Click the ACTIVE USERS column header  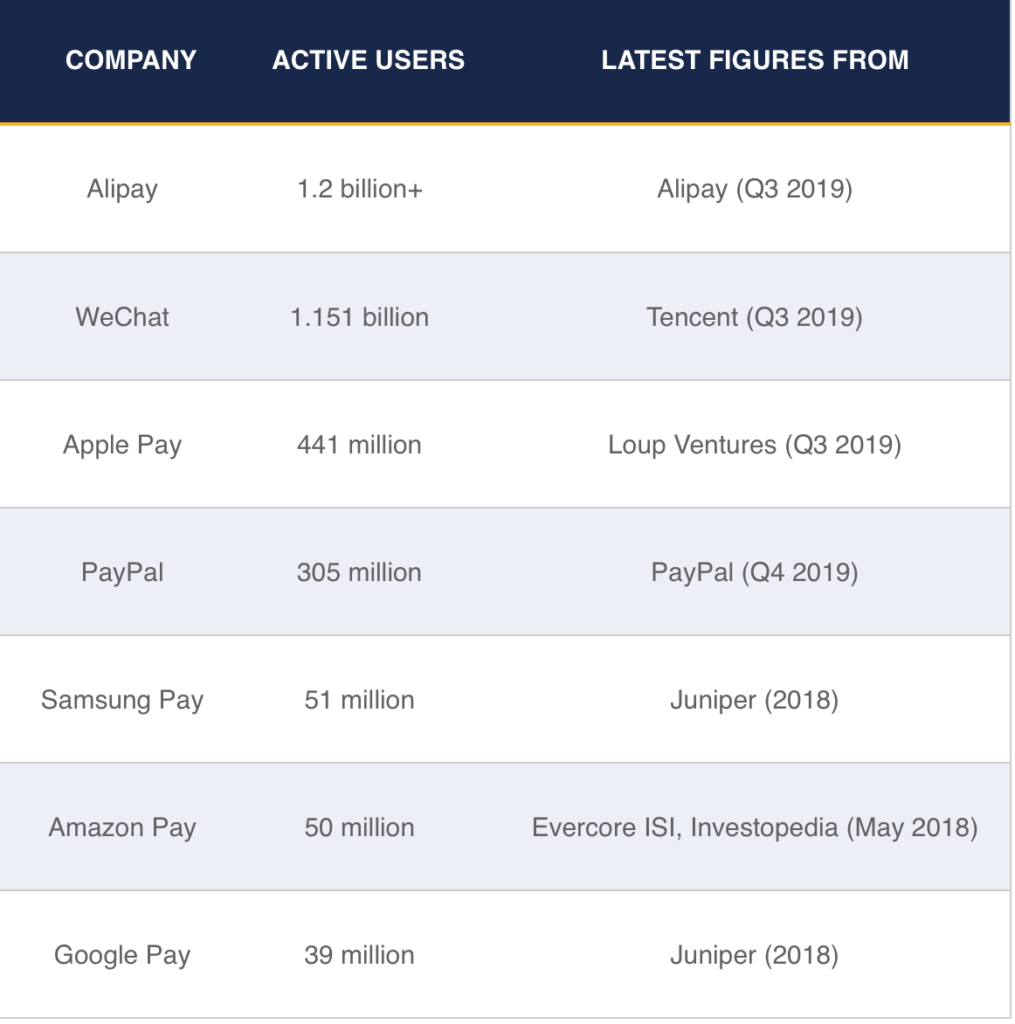pyautogui.click(x=368, y=60)
